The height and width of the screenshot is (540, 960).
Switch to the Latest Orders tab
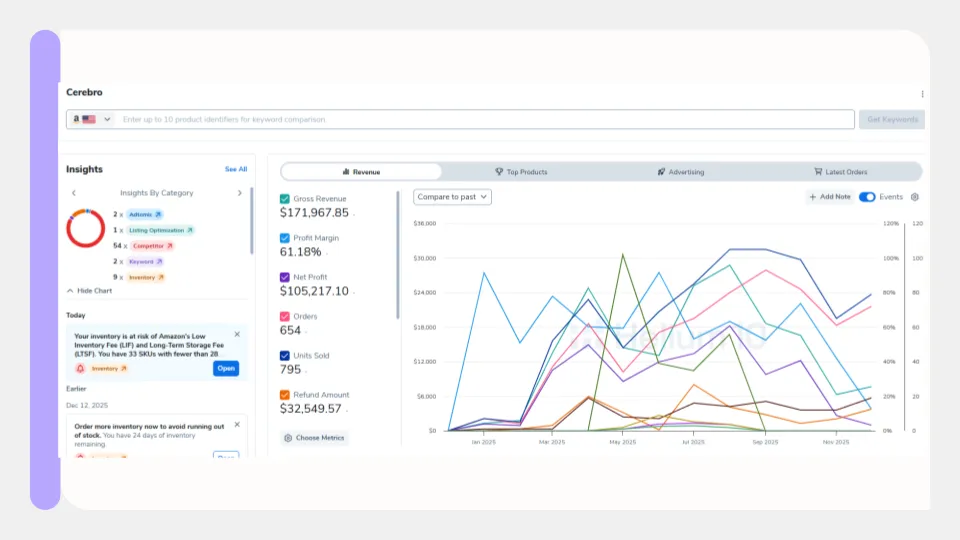[840, 172]
